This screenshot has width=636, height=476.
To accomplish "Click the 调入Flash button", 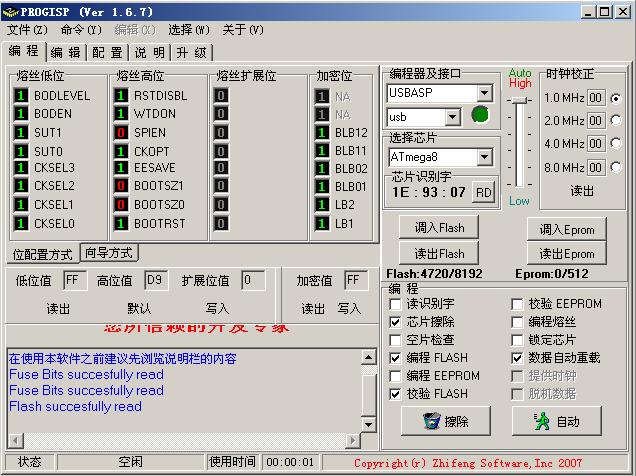I will pos(439,227).
